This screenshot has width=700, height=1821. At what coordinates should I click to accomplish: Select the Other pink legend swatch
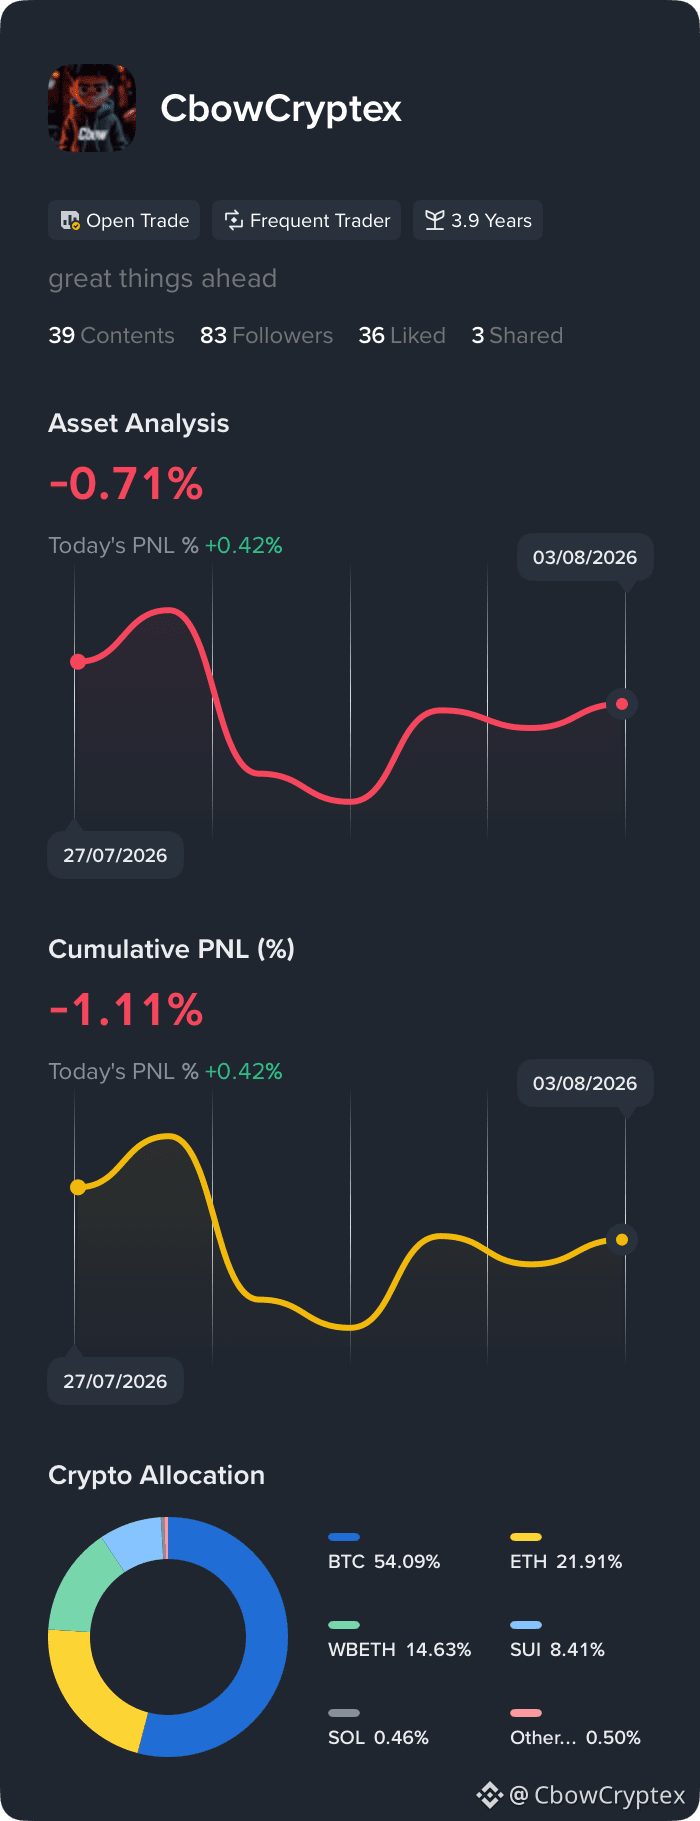[x=526, y=1713]
